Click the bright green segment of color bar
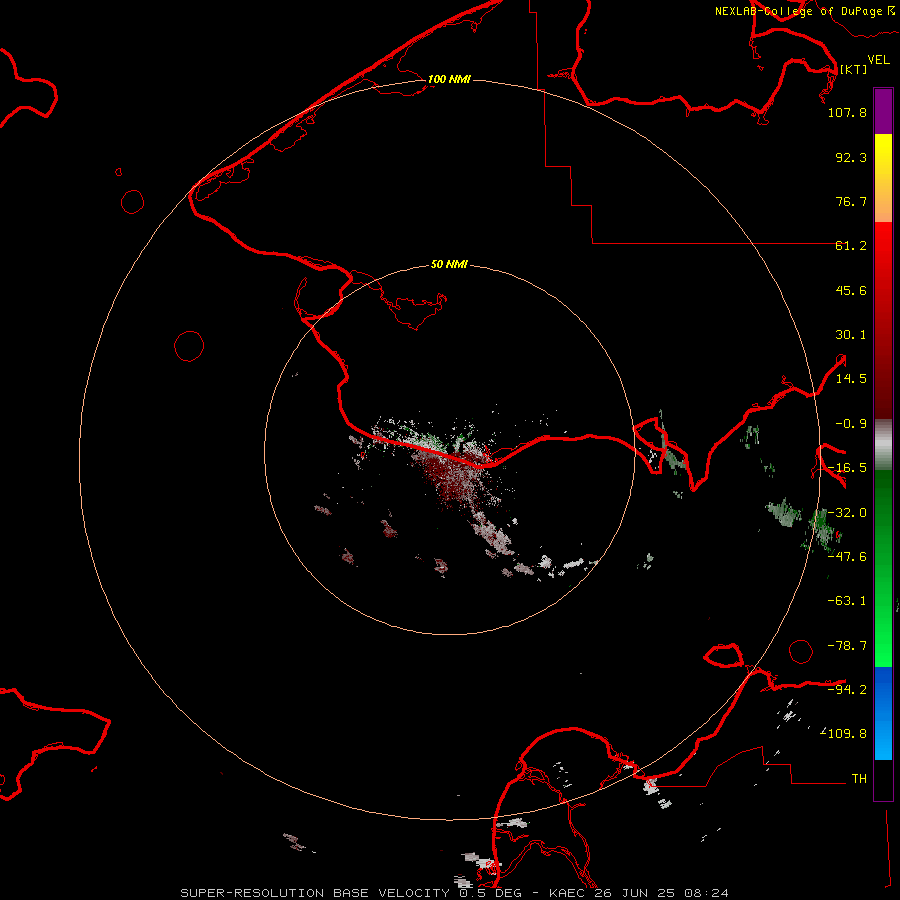 883,568
